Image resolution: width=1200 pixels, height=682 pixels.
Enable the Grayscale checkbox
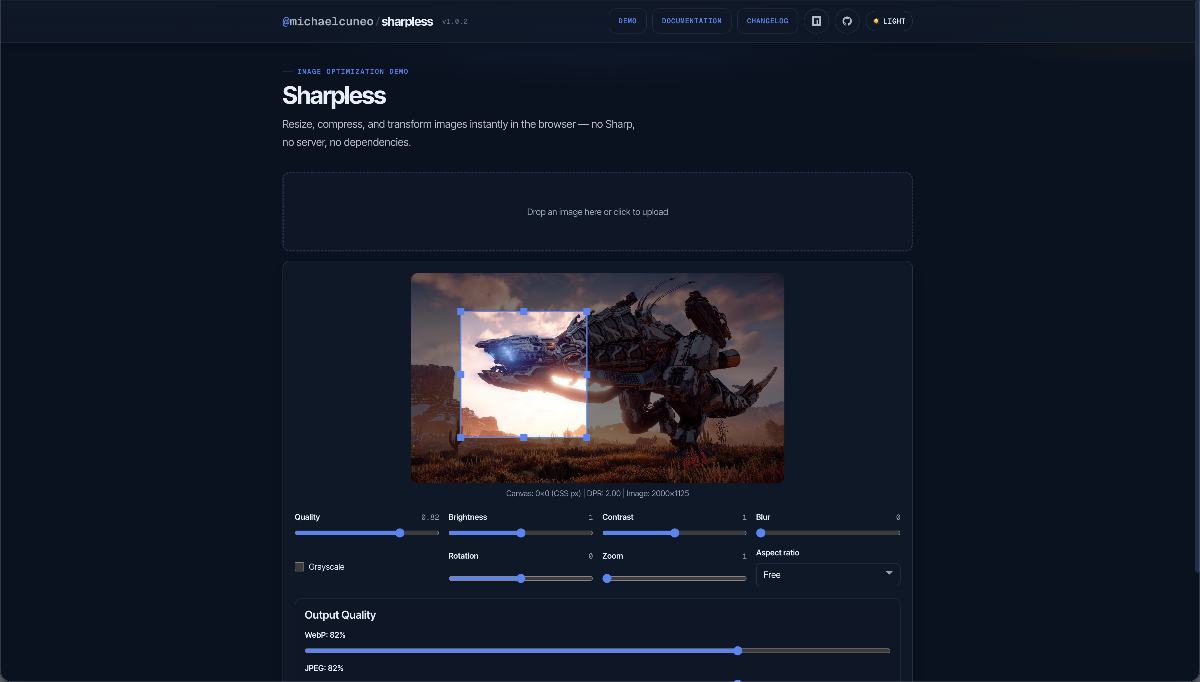click(x=299, y=567)
